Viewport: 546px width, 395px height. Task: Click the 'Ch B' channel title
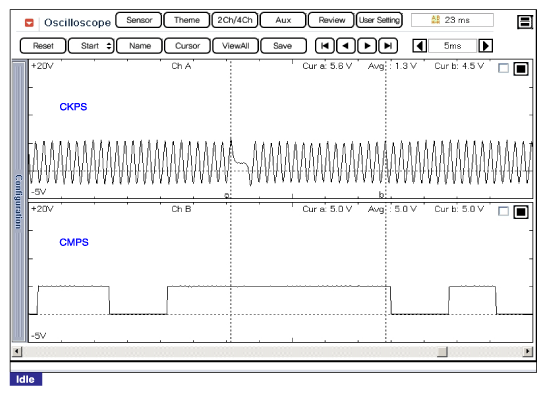(181, 209)
